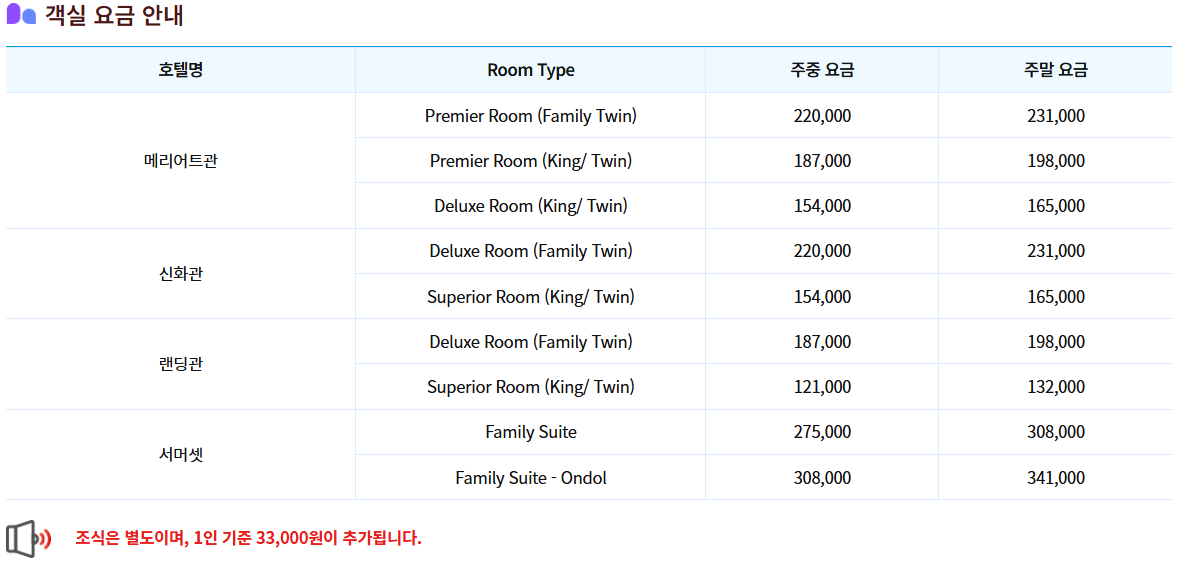The width and height of the screenshot is (1181, 574).
Task: Select the Room Type column header
Action: (x=530, y=70)
